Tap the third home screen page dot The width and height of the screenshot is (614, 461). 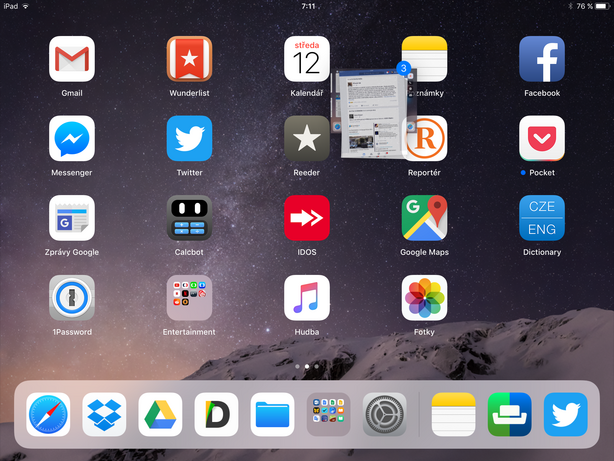tap(316, 367)
